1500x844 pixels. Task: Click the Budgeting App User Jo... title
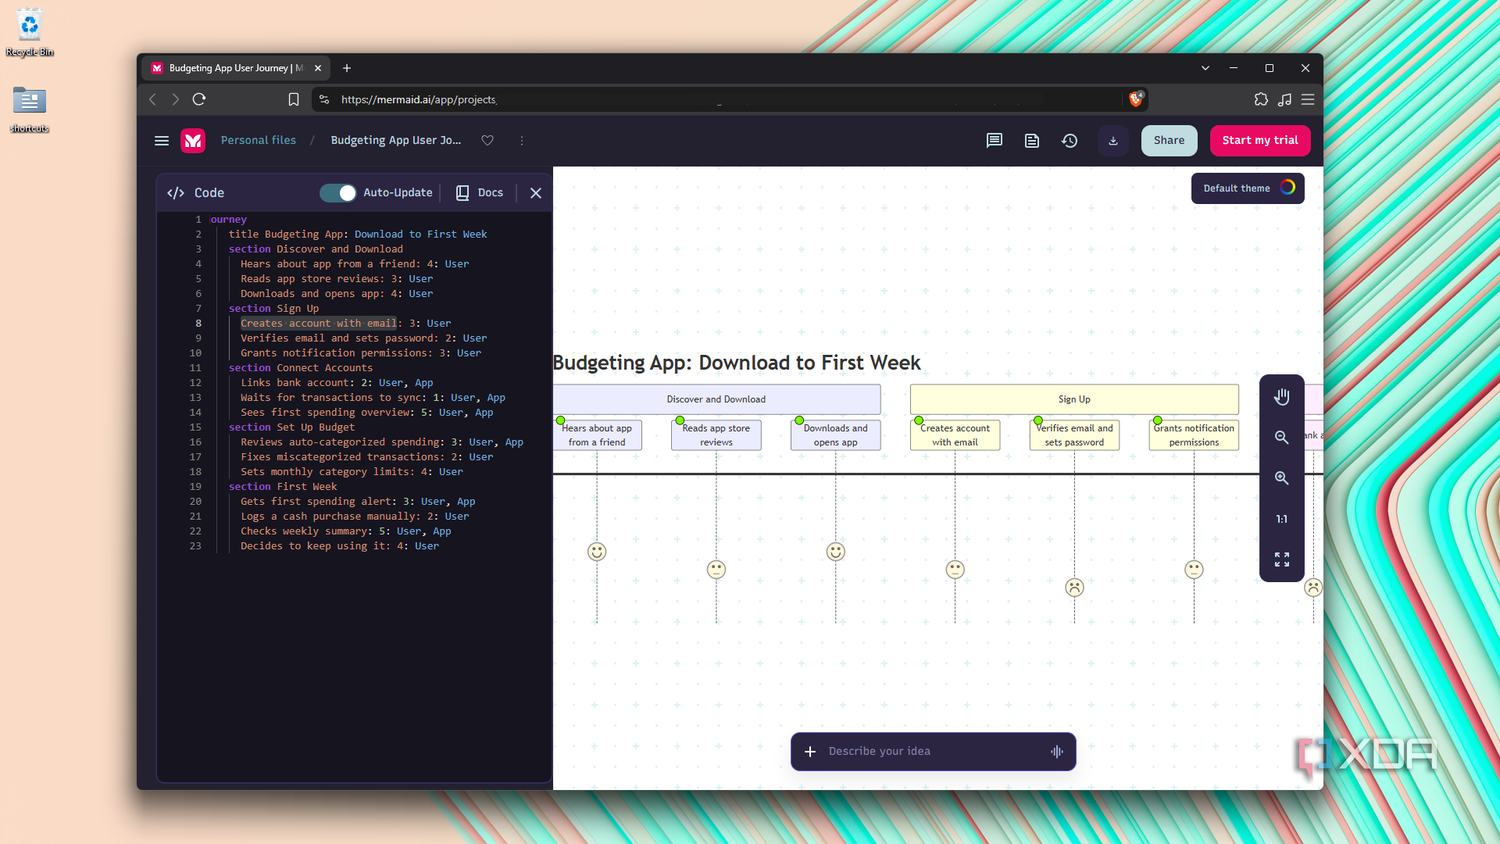click(396, 141)
